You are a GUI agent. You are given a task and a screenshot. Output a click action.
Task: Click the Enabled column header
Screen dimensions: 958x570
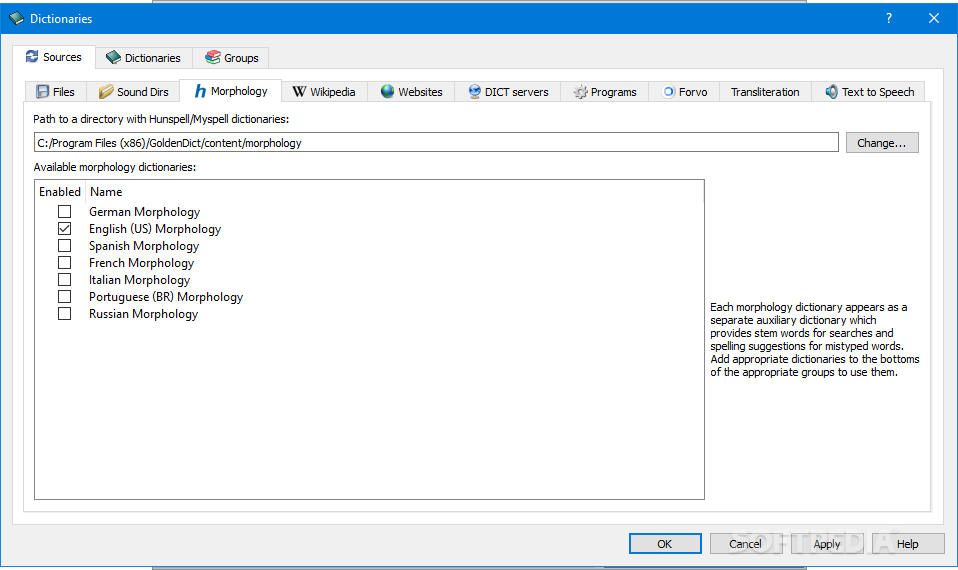(x=60, y=192)
